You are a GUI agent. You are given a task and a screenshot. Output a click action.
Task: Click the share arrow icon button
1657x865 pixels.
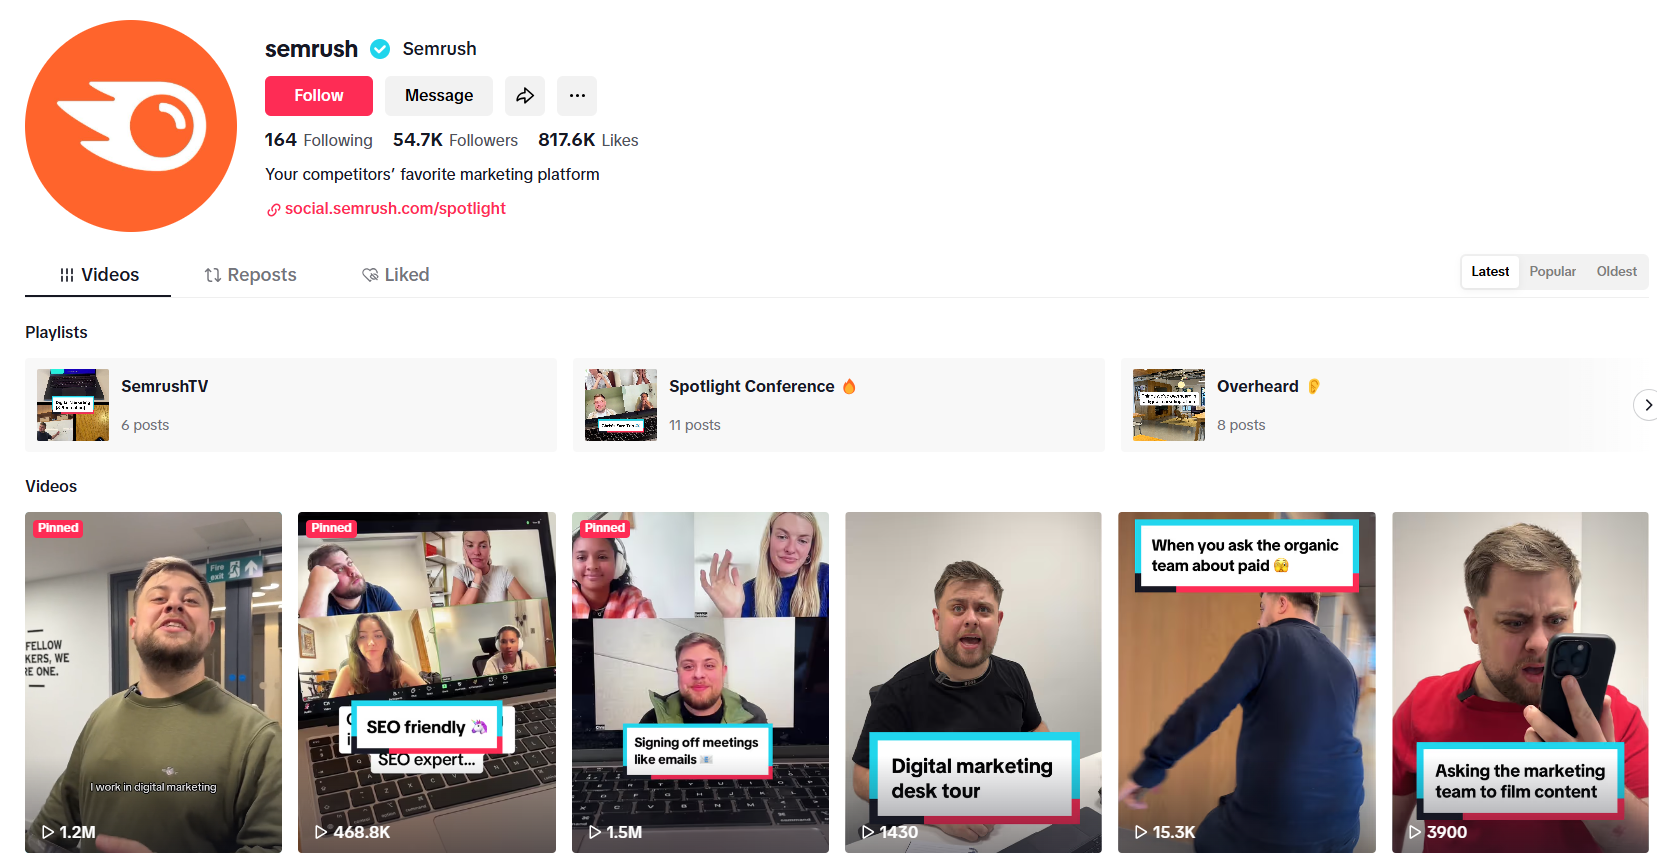click(x=525, y=96)
